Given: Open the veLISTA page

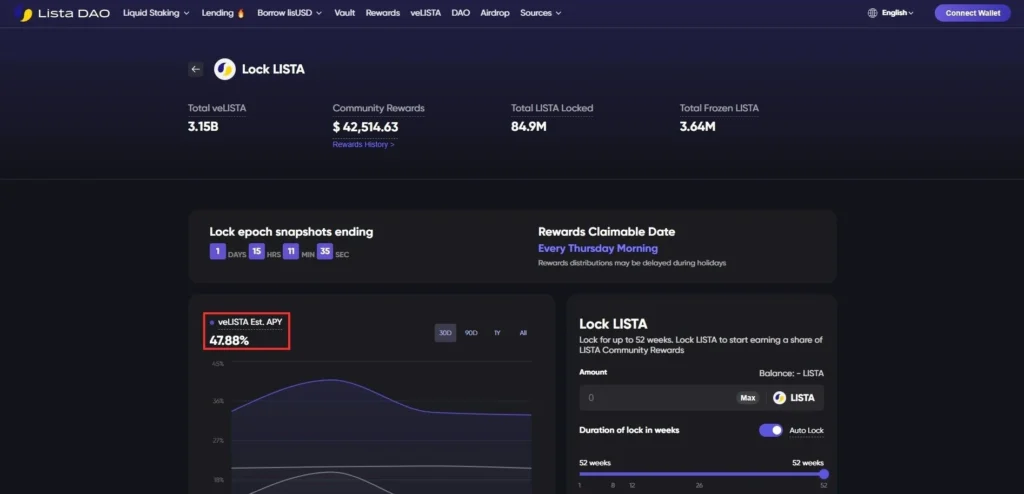Looking at the screenshot, I should pyautogui.click(x=426, y=13).
